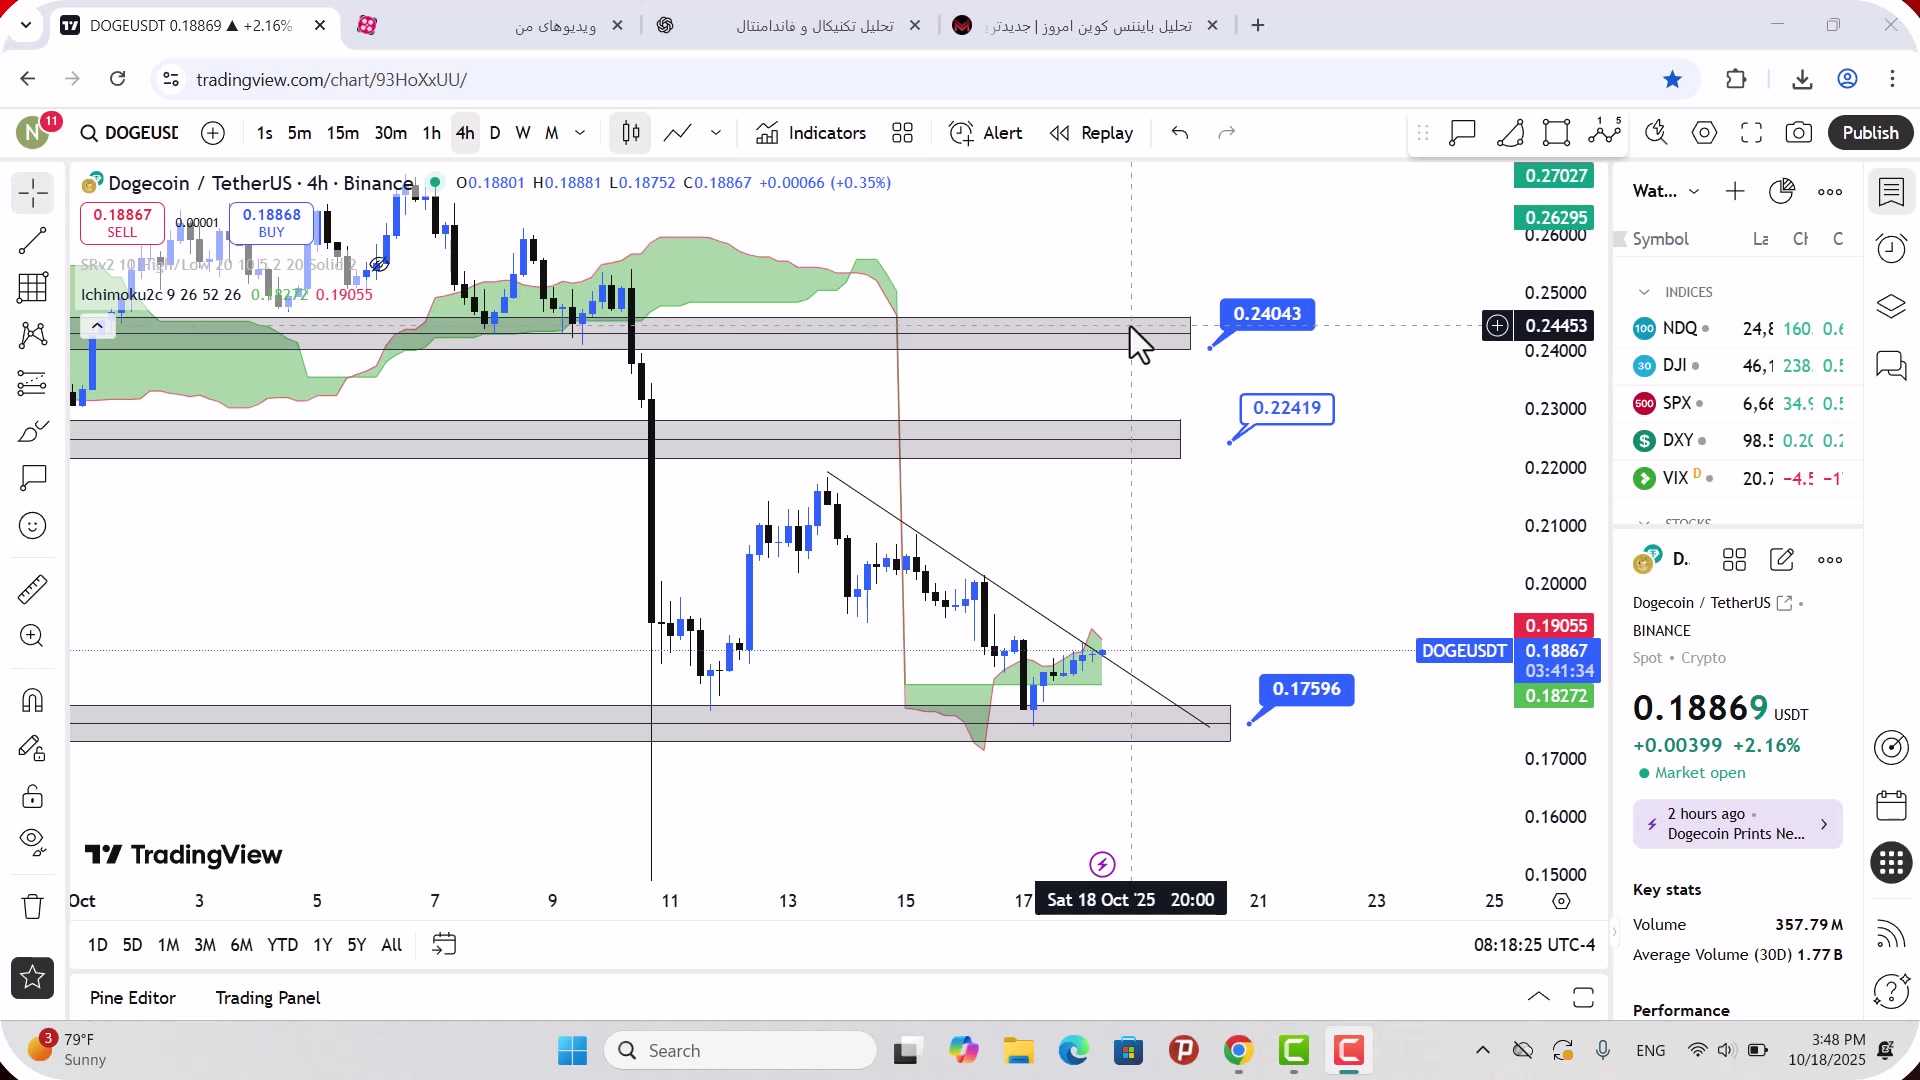Select the YTD date range
The image size is (1920, 1080).
pos(282,945)
